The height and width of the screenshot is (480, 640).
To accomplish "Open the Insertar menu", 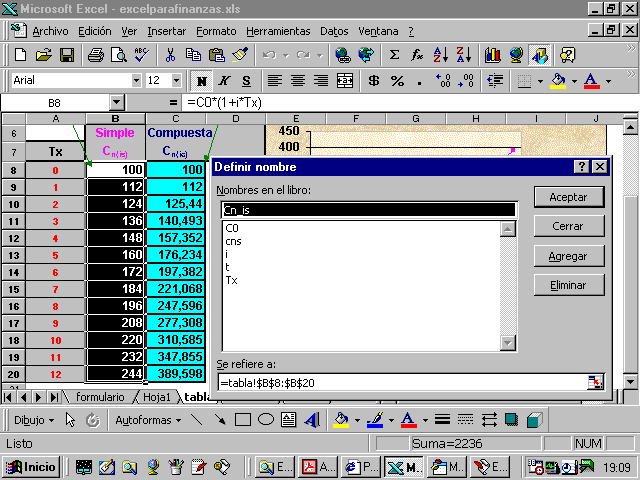I will click(x=167, y=31).
